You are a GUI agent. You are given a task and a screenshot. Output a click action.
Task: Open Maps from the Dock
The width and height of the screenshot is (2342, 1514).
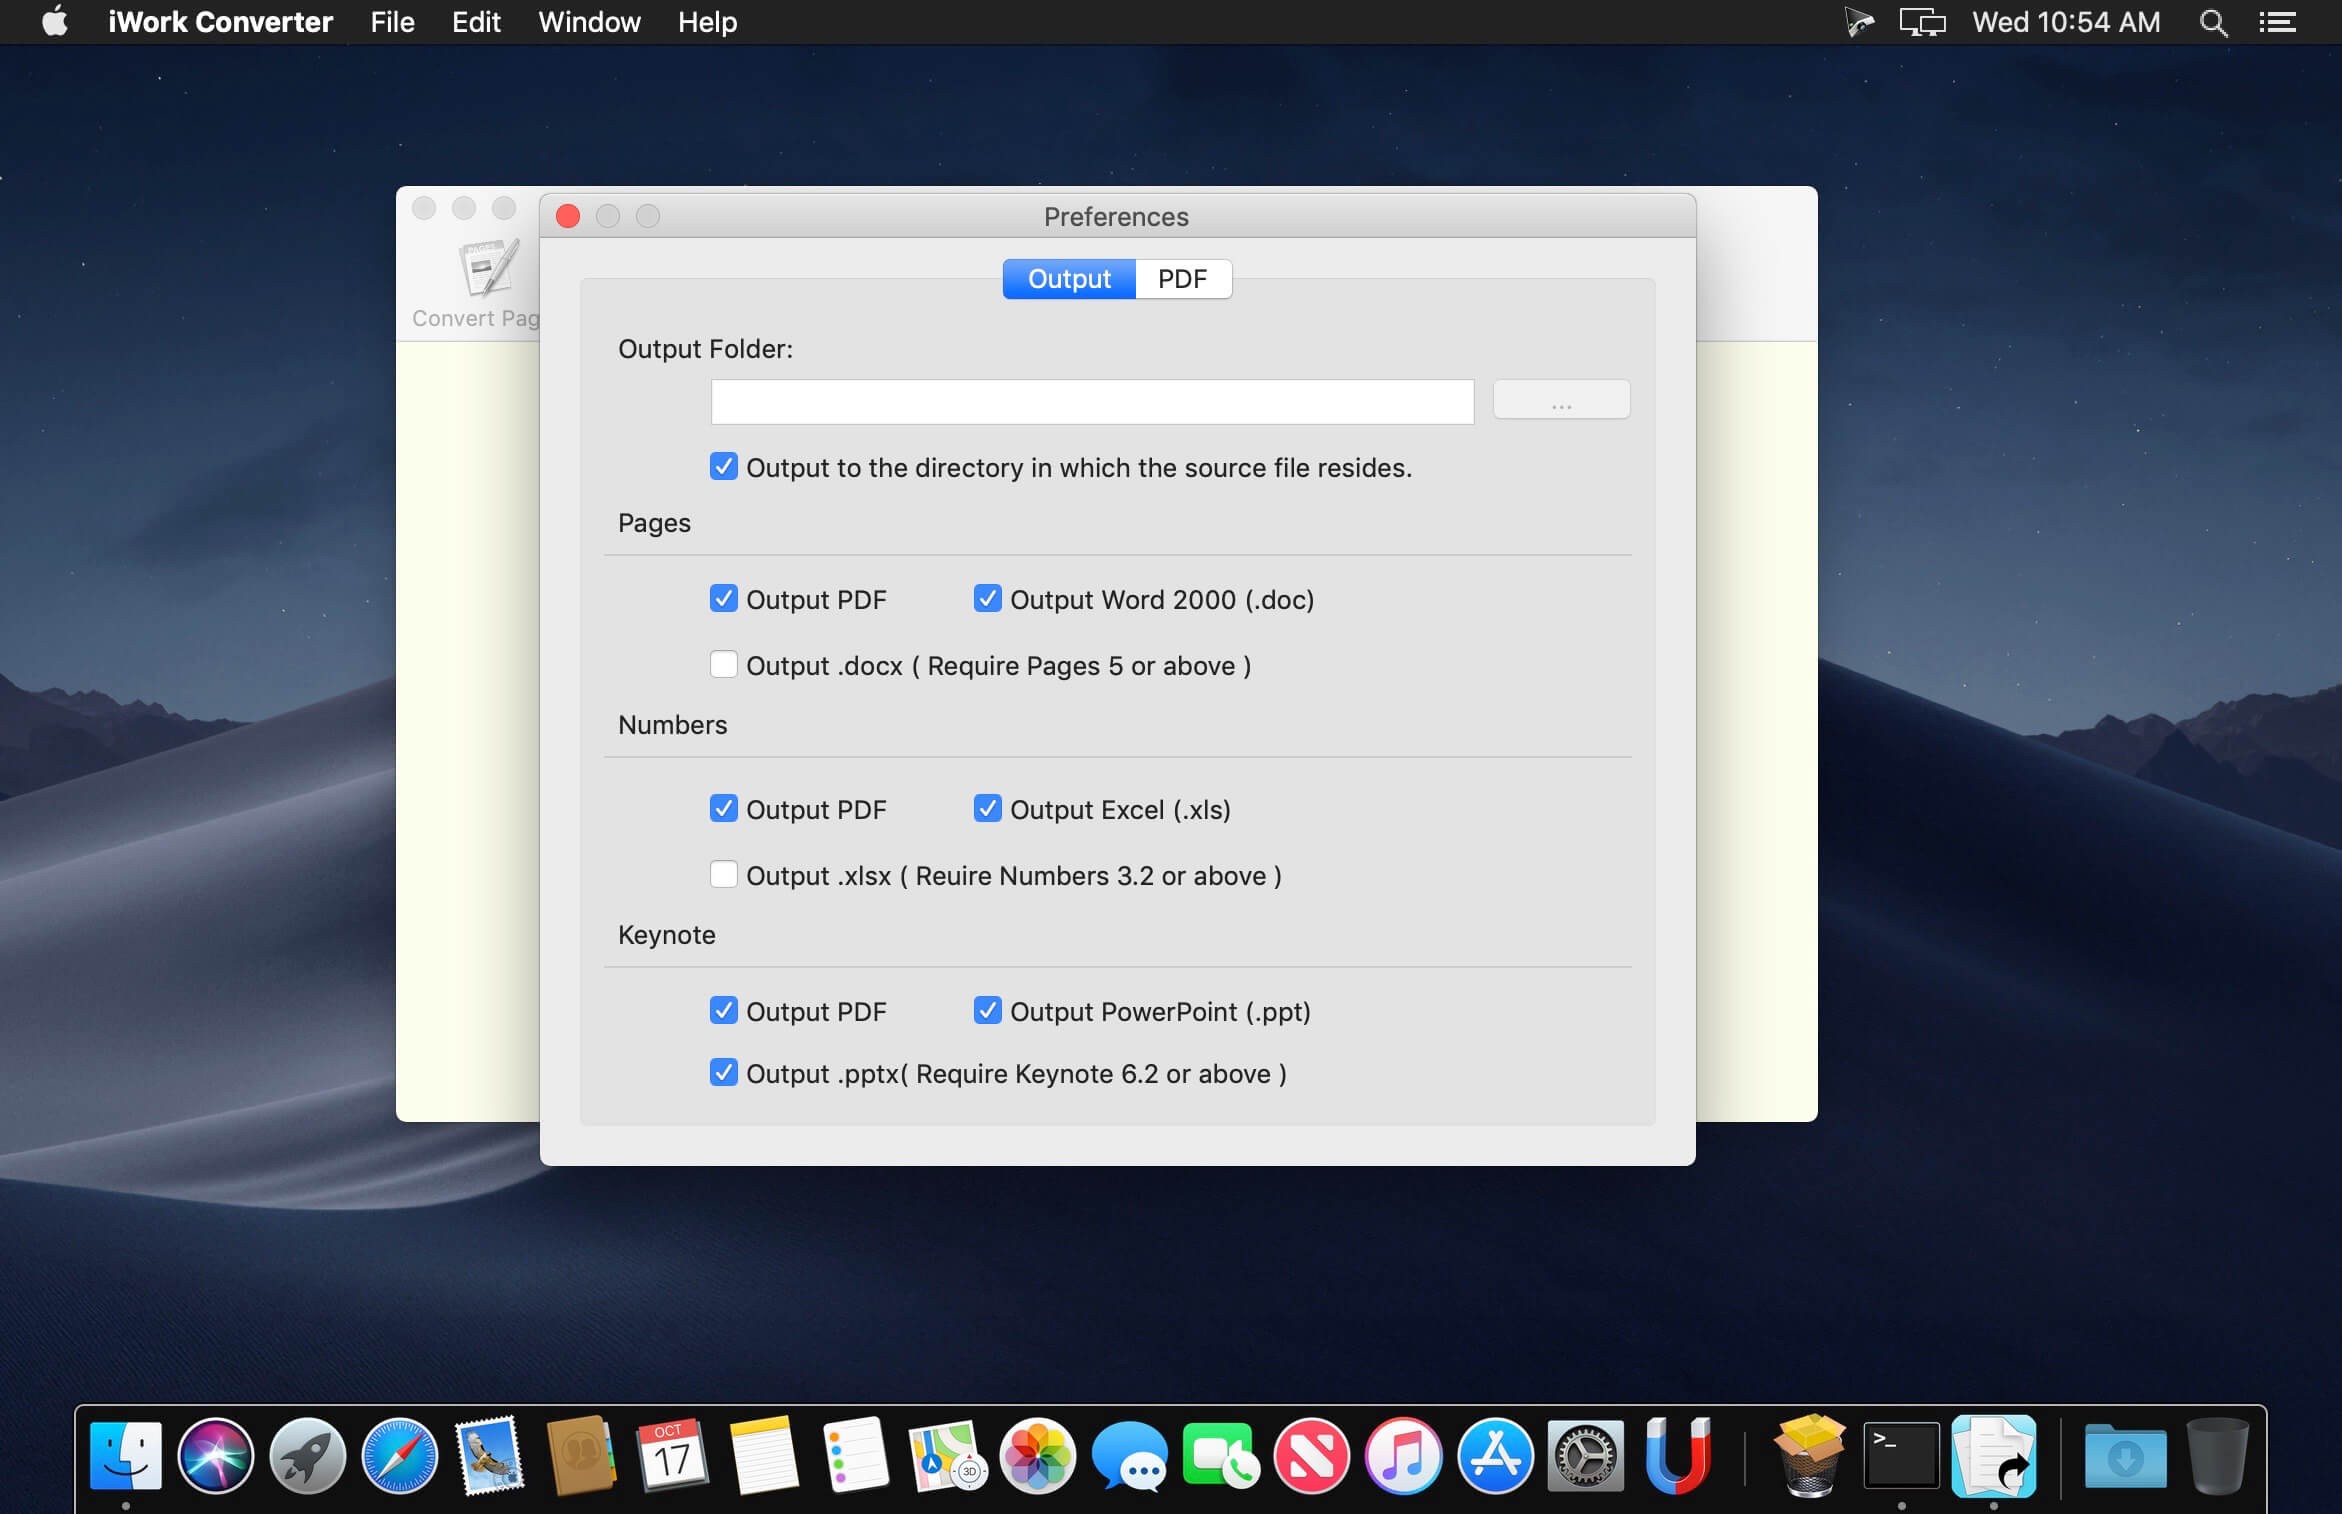(x=945, y=1459)
